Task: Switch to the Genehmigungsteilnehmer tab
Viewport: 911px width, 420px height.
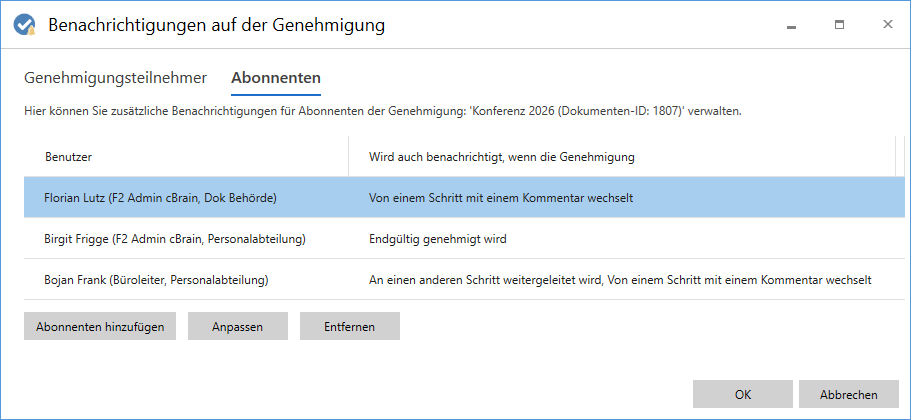Action: [116, 78]
